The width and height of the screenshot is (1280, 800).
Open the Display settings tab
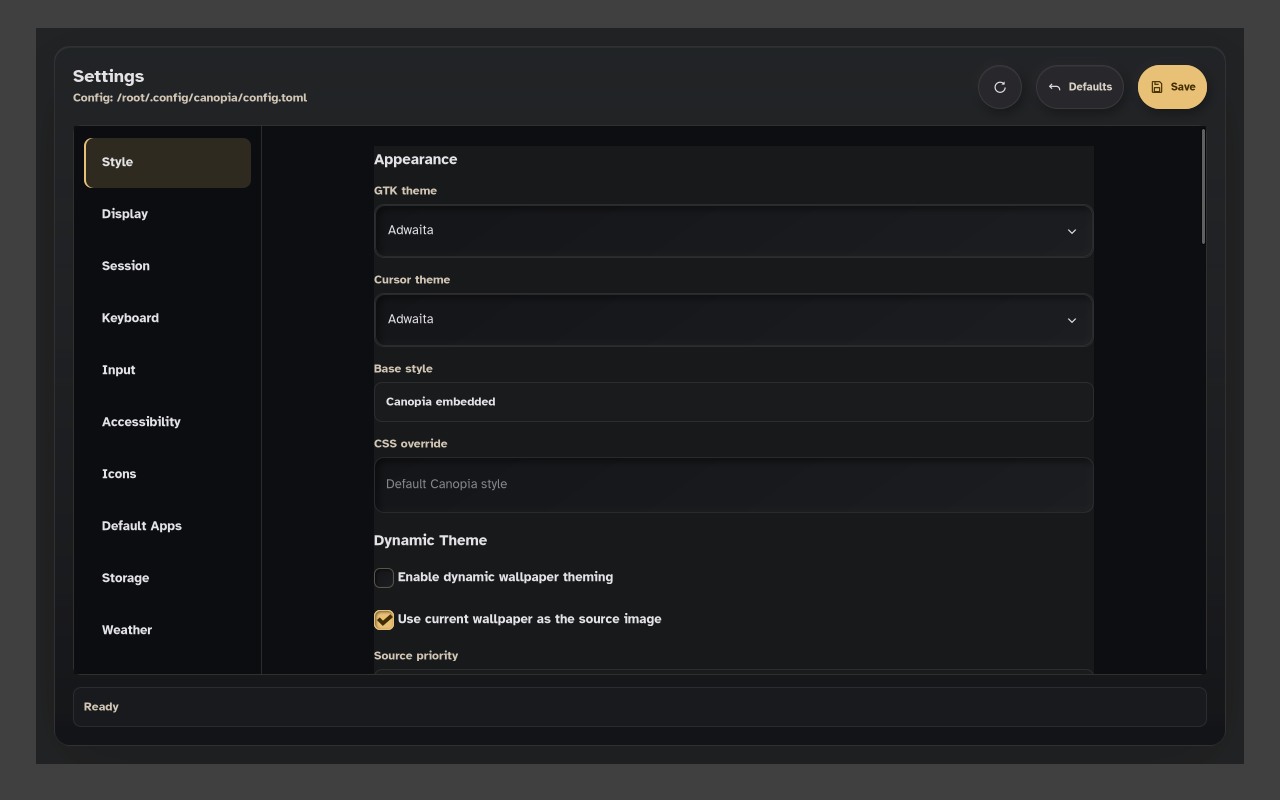167,214
